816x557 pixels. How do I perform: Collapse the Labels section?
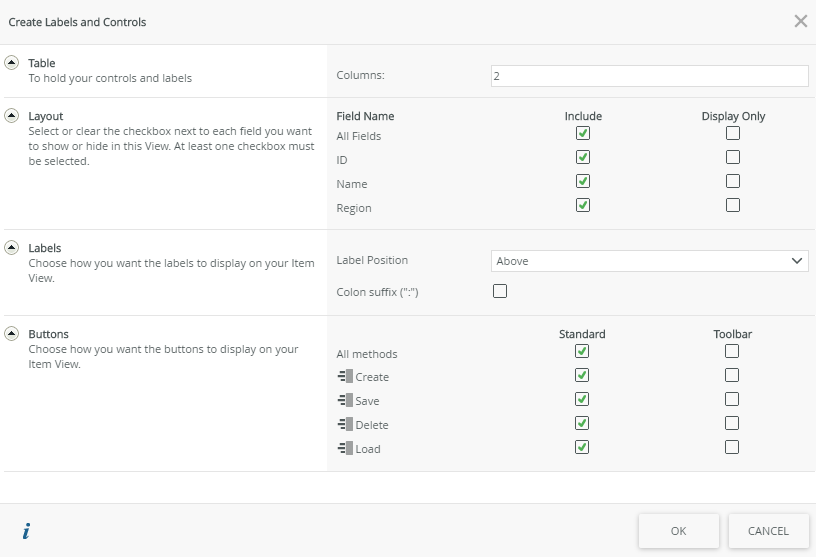tap(12, 247)
